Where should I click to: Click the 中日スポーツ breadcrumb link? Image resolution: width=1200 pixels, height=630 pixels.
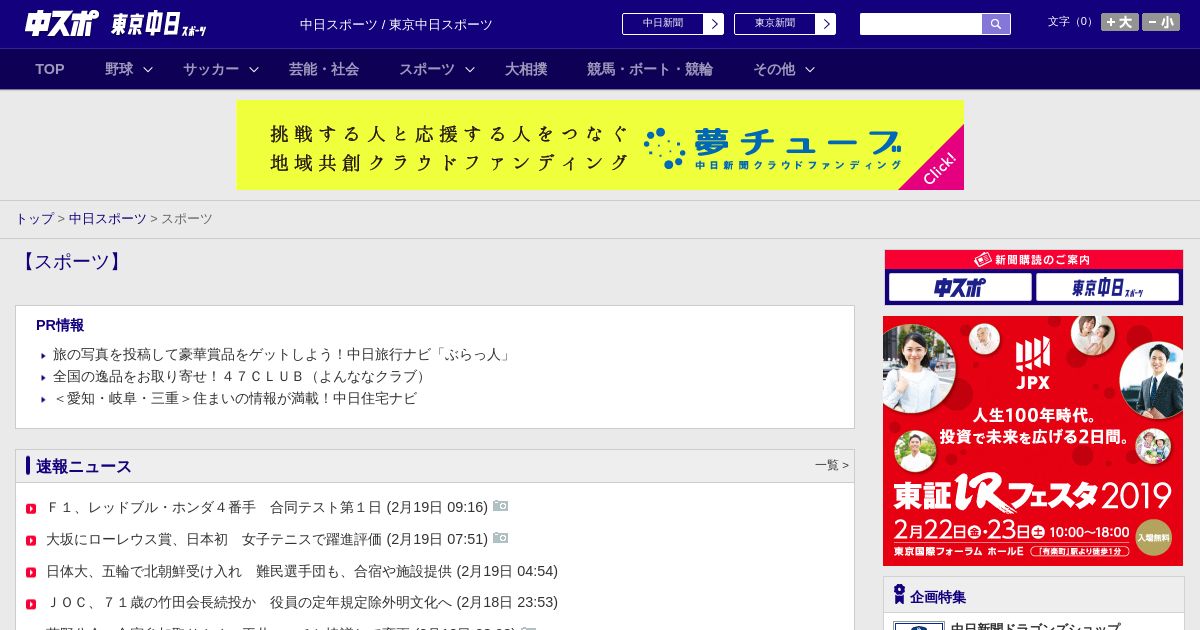click(x=108, y=218)
